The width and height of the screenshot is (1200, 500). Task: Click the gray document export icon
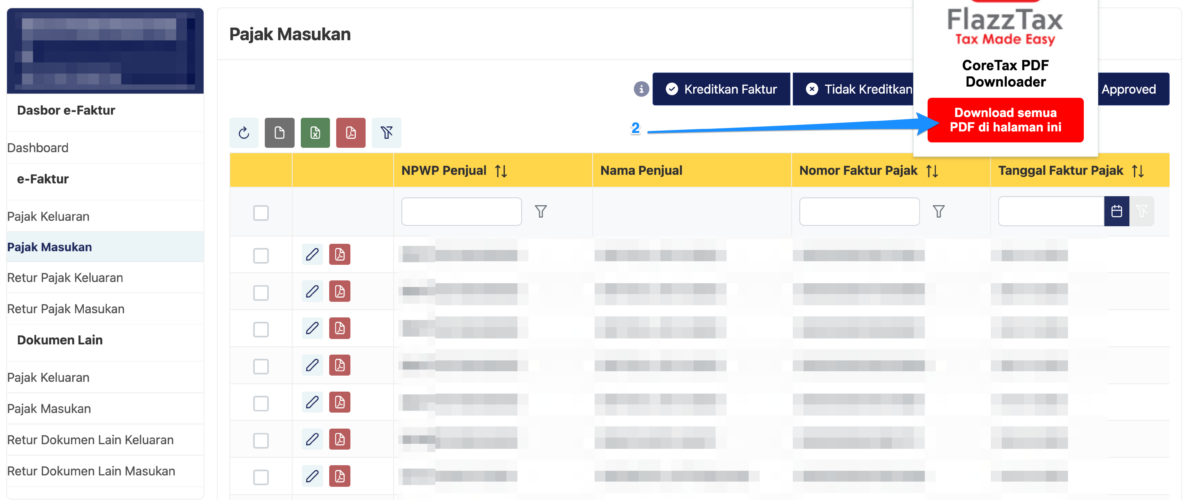coord(280,133)
